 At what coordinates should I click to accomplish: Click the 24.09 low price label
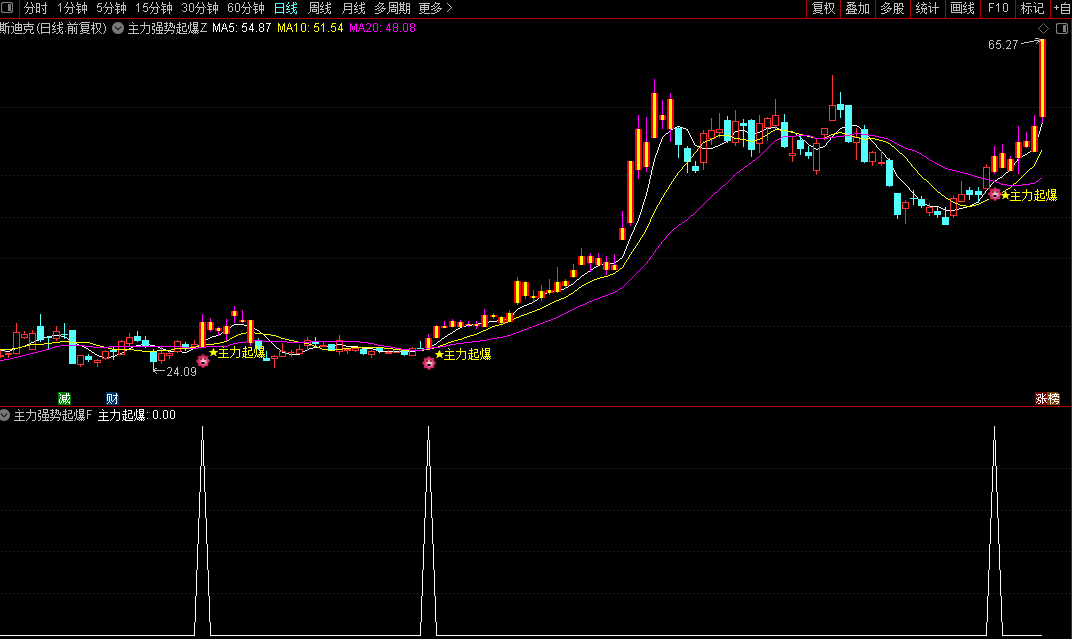181,372
